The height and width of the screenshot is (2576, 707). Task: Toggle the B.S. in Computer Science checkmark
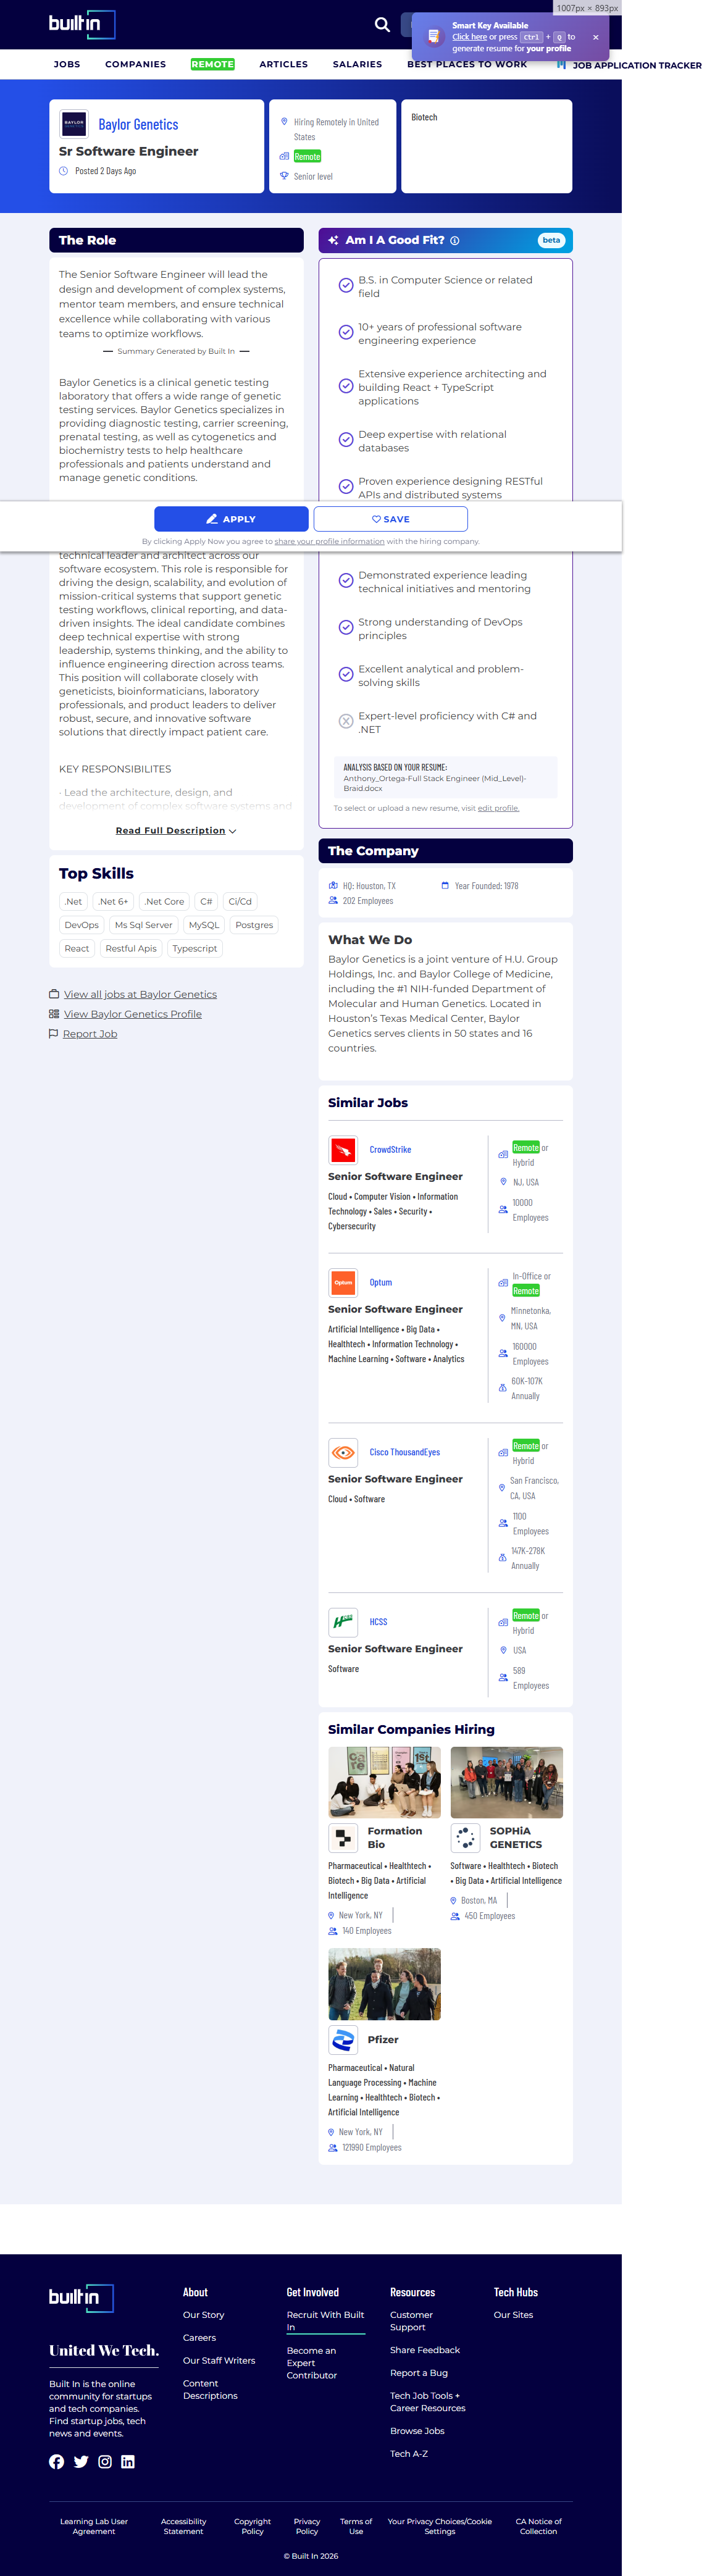pyautogui.click(x=346, y=286)
